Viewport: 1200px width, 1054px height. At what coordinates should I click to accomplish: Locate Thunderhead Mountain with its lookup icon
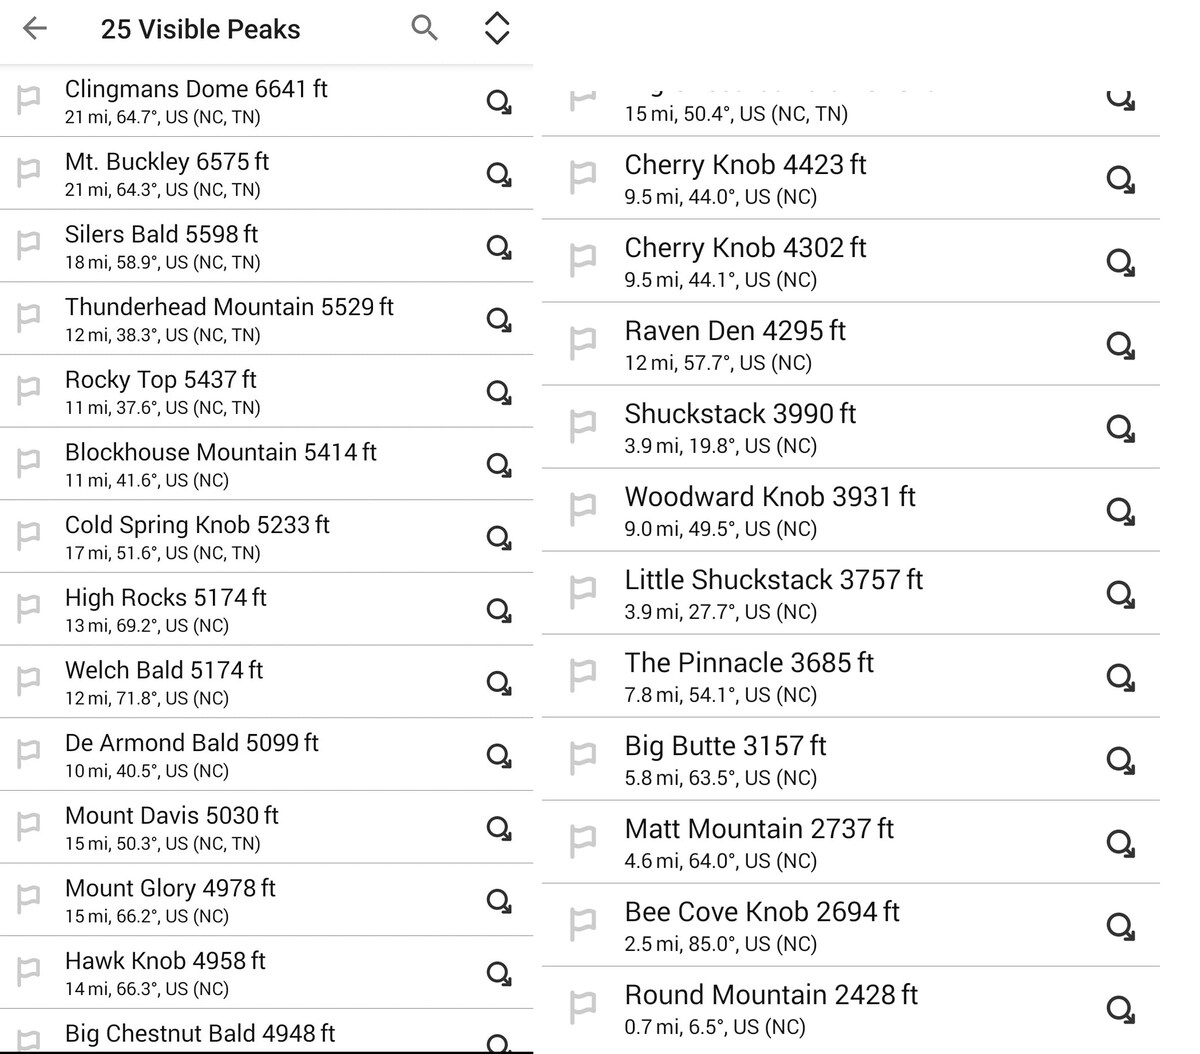click(499, 320)
